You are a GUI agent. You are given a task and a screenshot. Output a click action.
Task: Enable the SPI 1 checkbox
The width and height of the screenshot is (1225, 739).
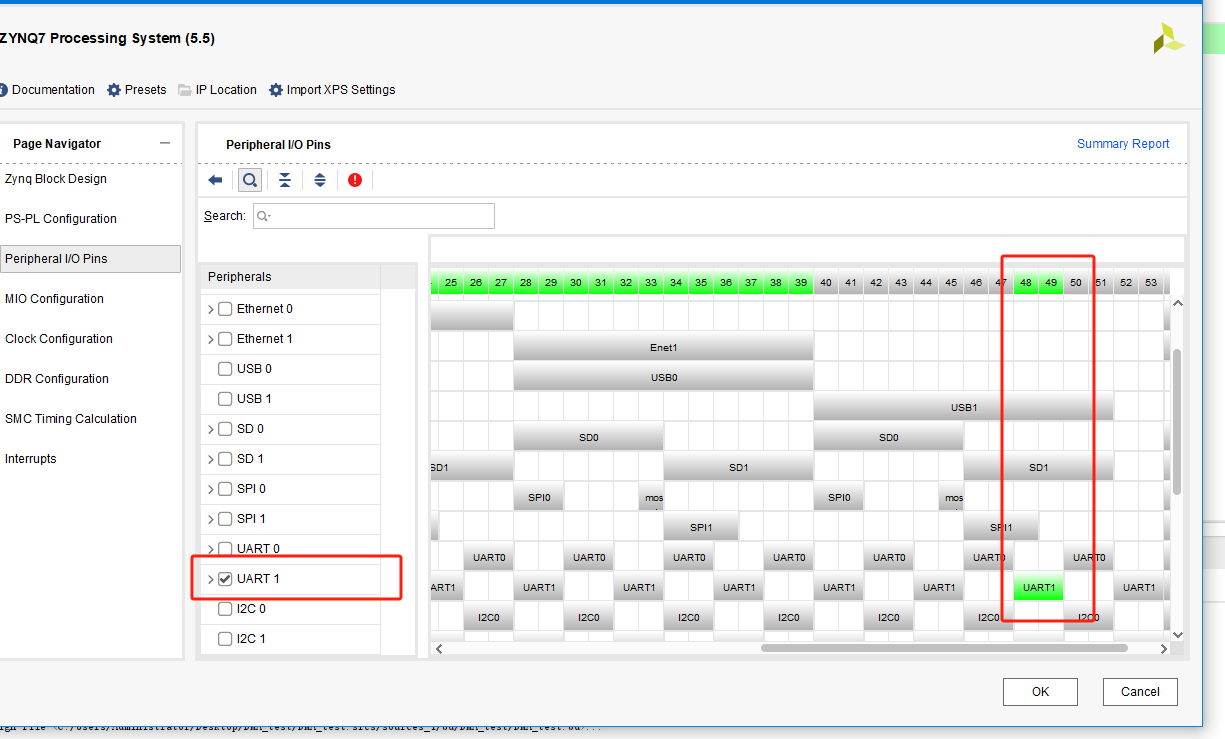click(225, 519)
